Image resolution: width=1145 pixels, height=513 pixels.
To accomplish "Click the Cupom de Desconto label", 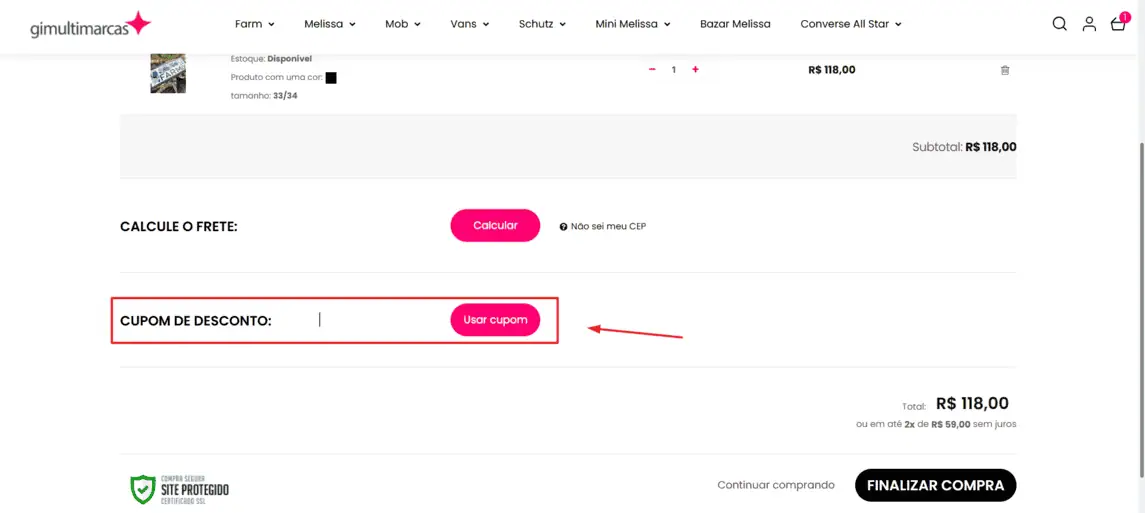I will [196, 320].
